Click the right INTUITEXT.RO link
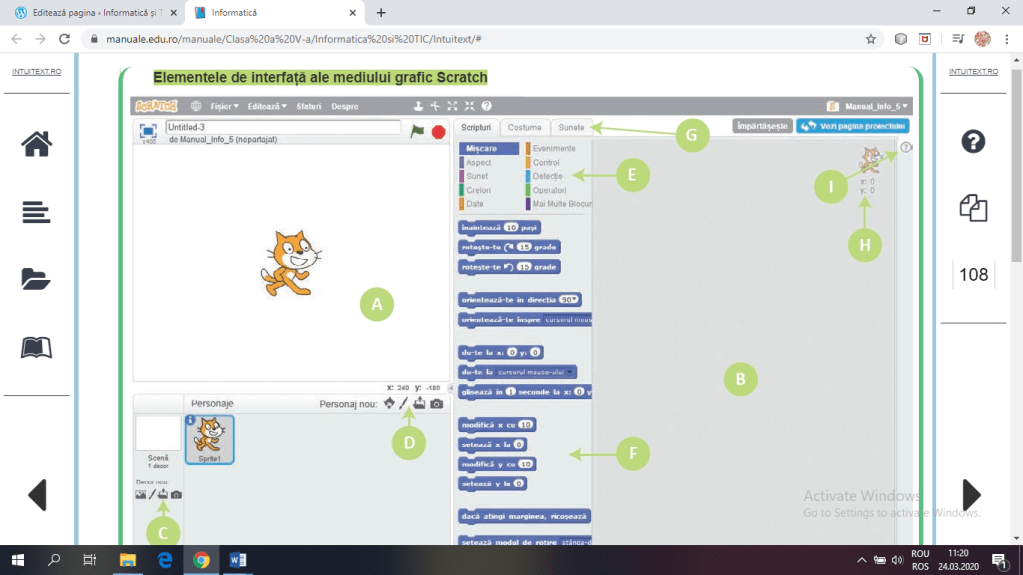The image size is (1023, 575). [x=973, y=72]
